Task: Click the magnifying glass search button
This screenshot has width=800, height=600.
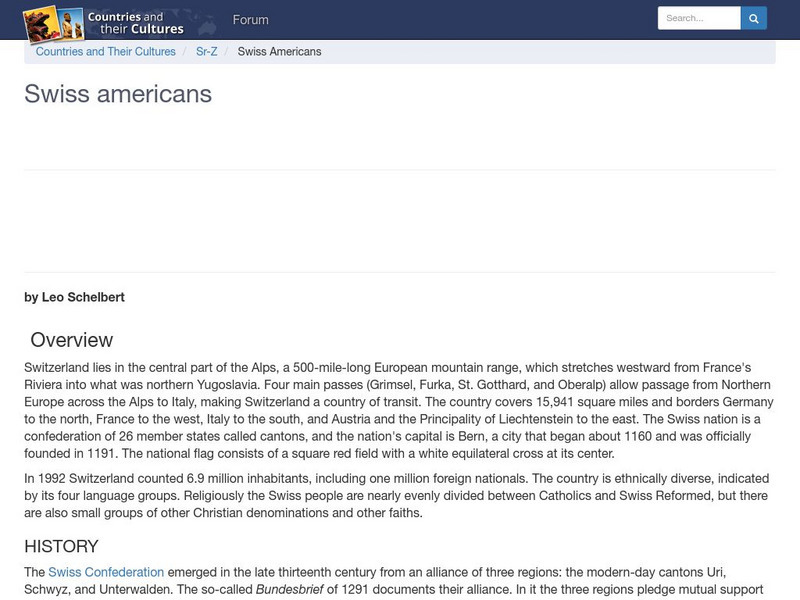Action: click(754, 18)
